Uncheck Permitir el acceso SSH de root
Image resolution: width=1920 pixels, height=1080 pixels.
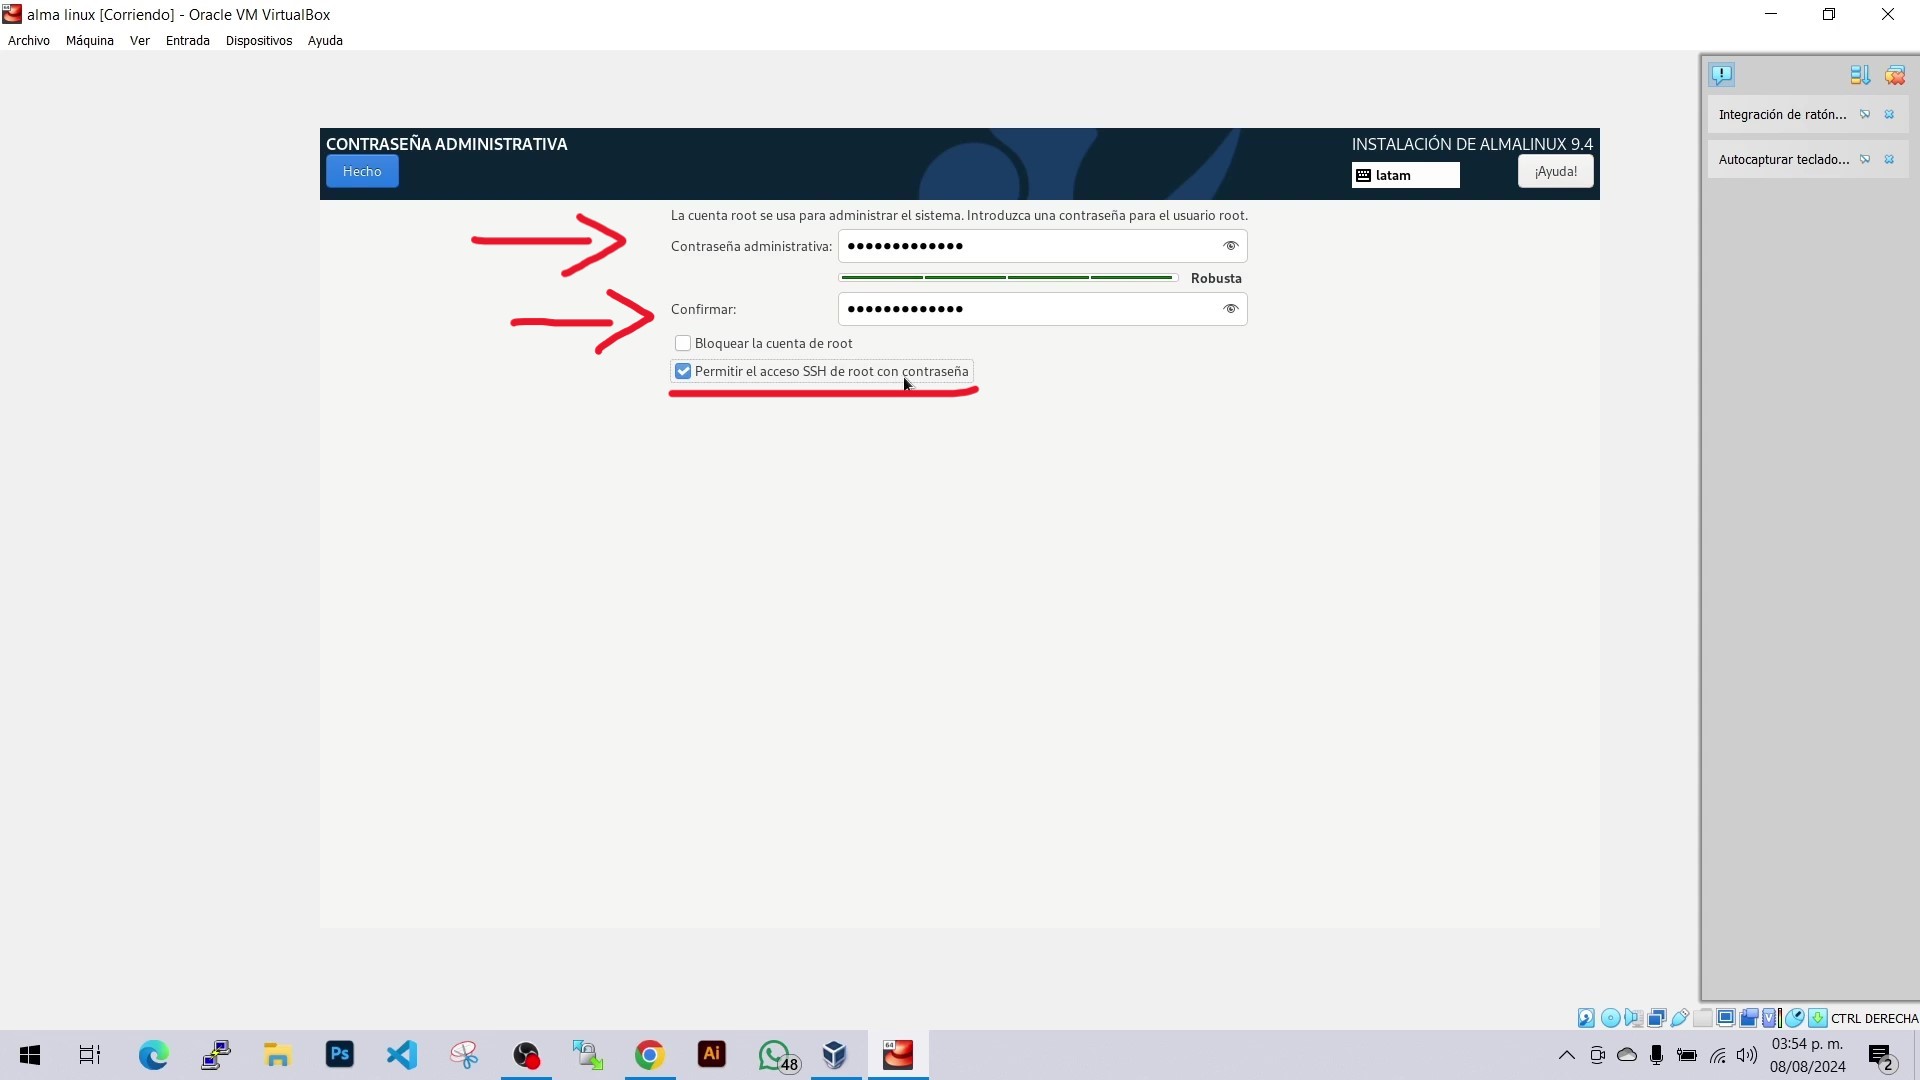click(x=683, y=371)
